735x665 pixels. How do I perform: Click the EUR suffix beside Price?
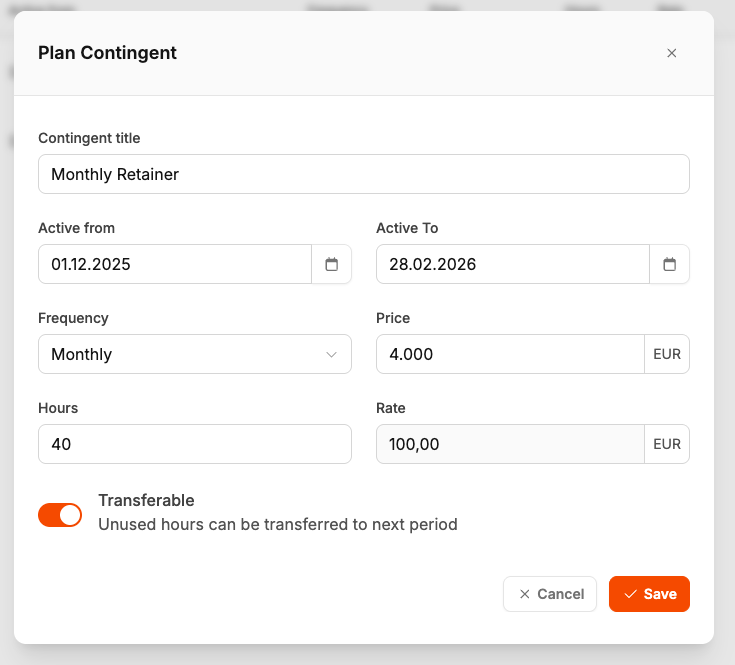tap(667, 354)
